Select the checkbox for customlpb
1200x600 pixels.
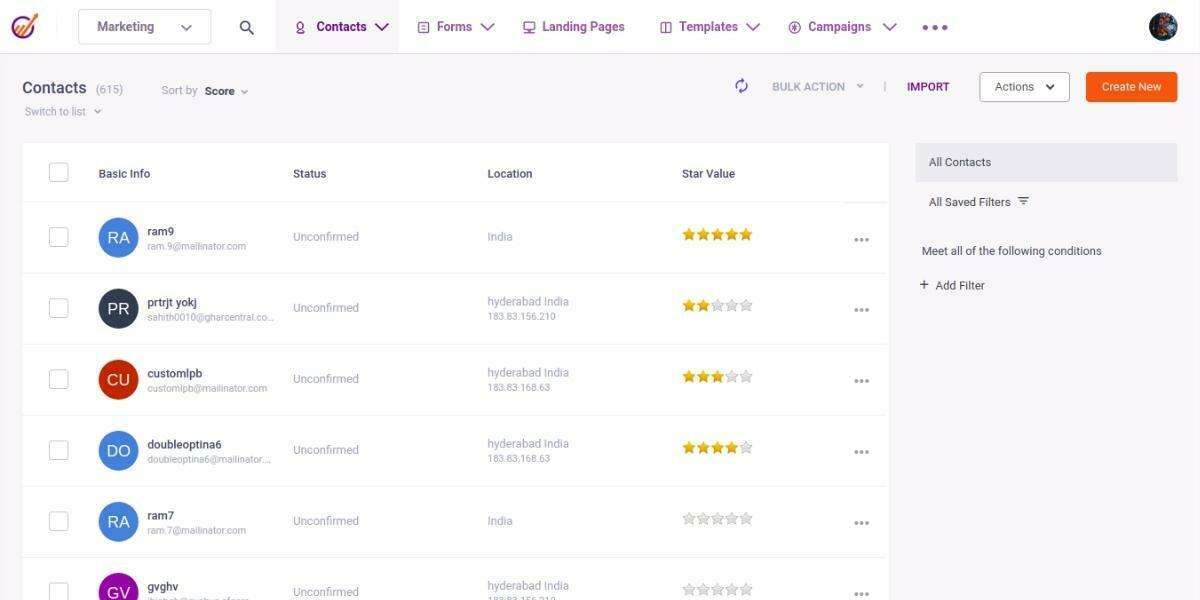coord(58,379)
